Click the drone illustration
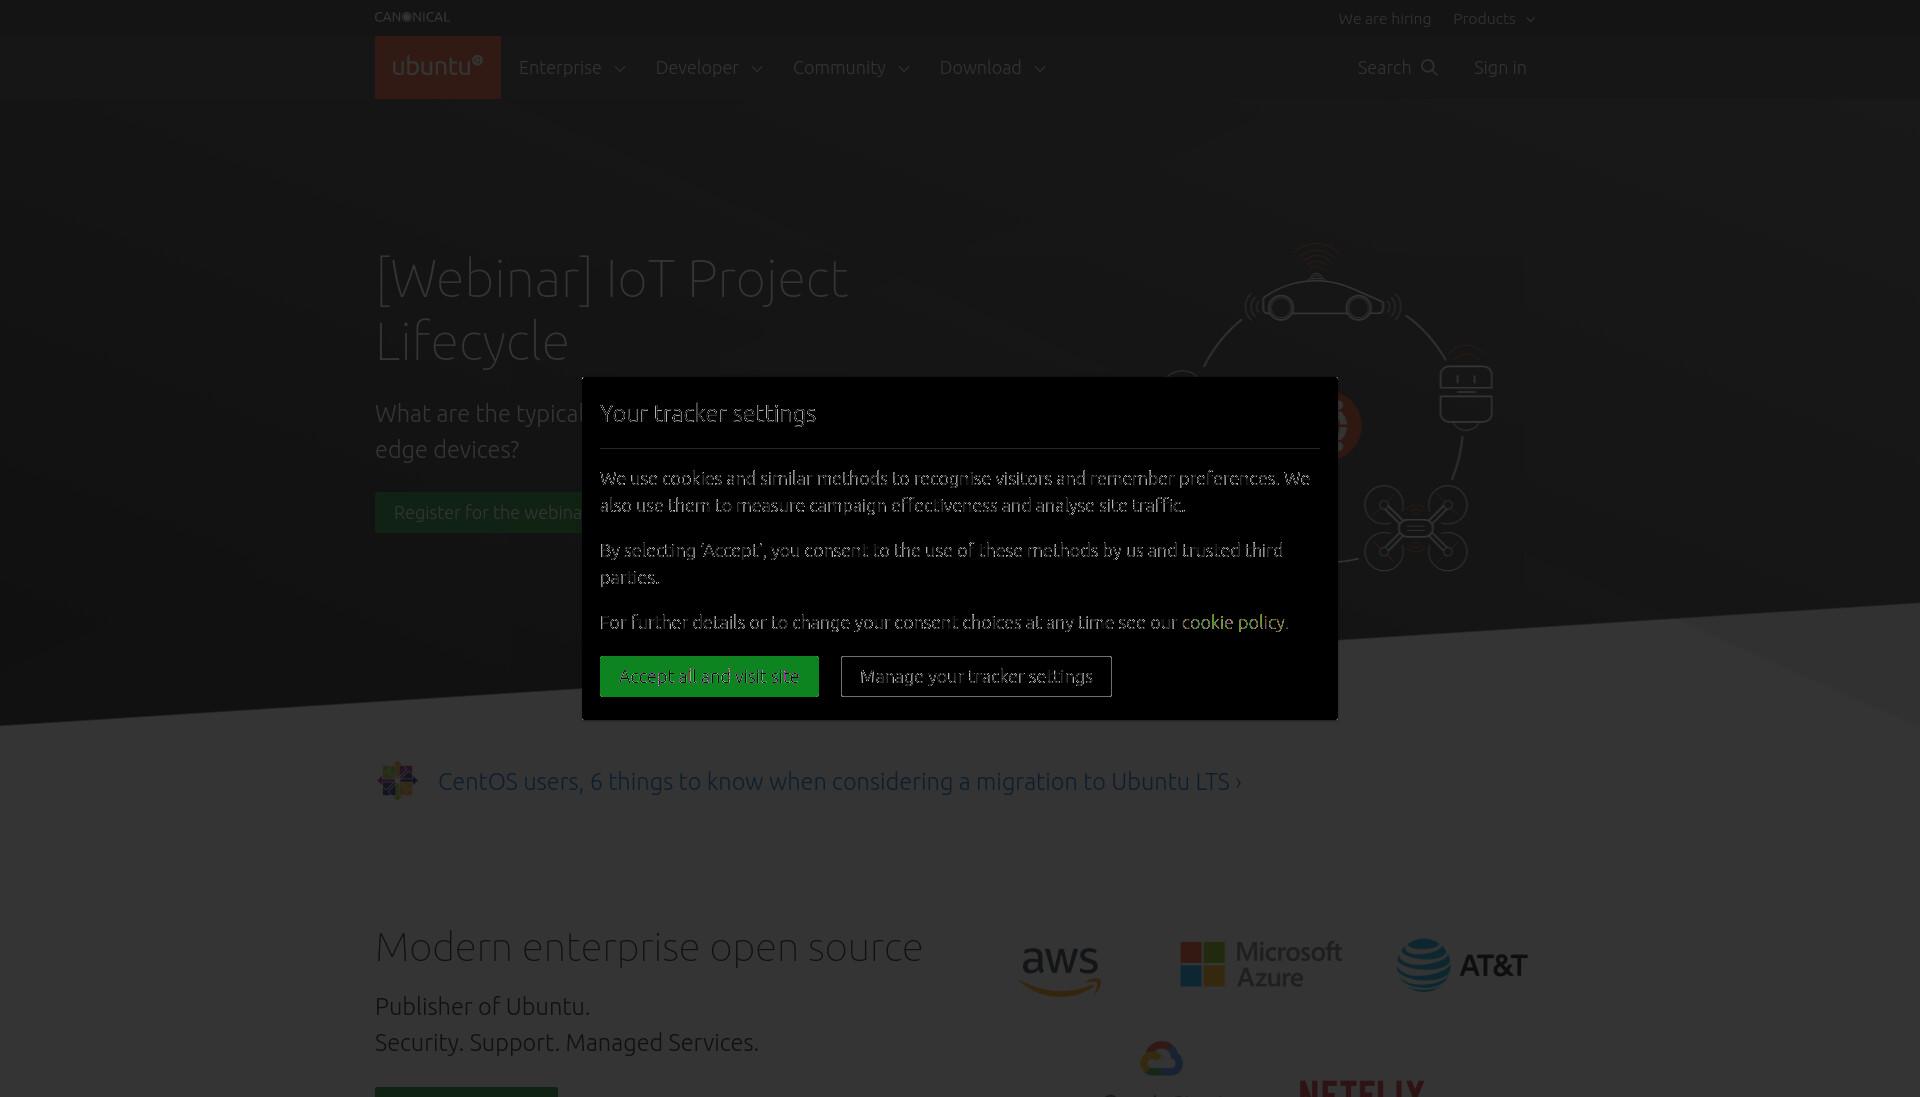 (x=1415, y=527)
